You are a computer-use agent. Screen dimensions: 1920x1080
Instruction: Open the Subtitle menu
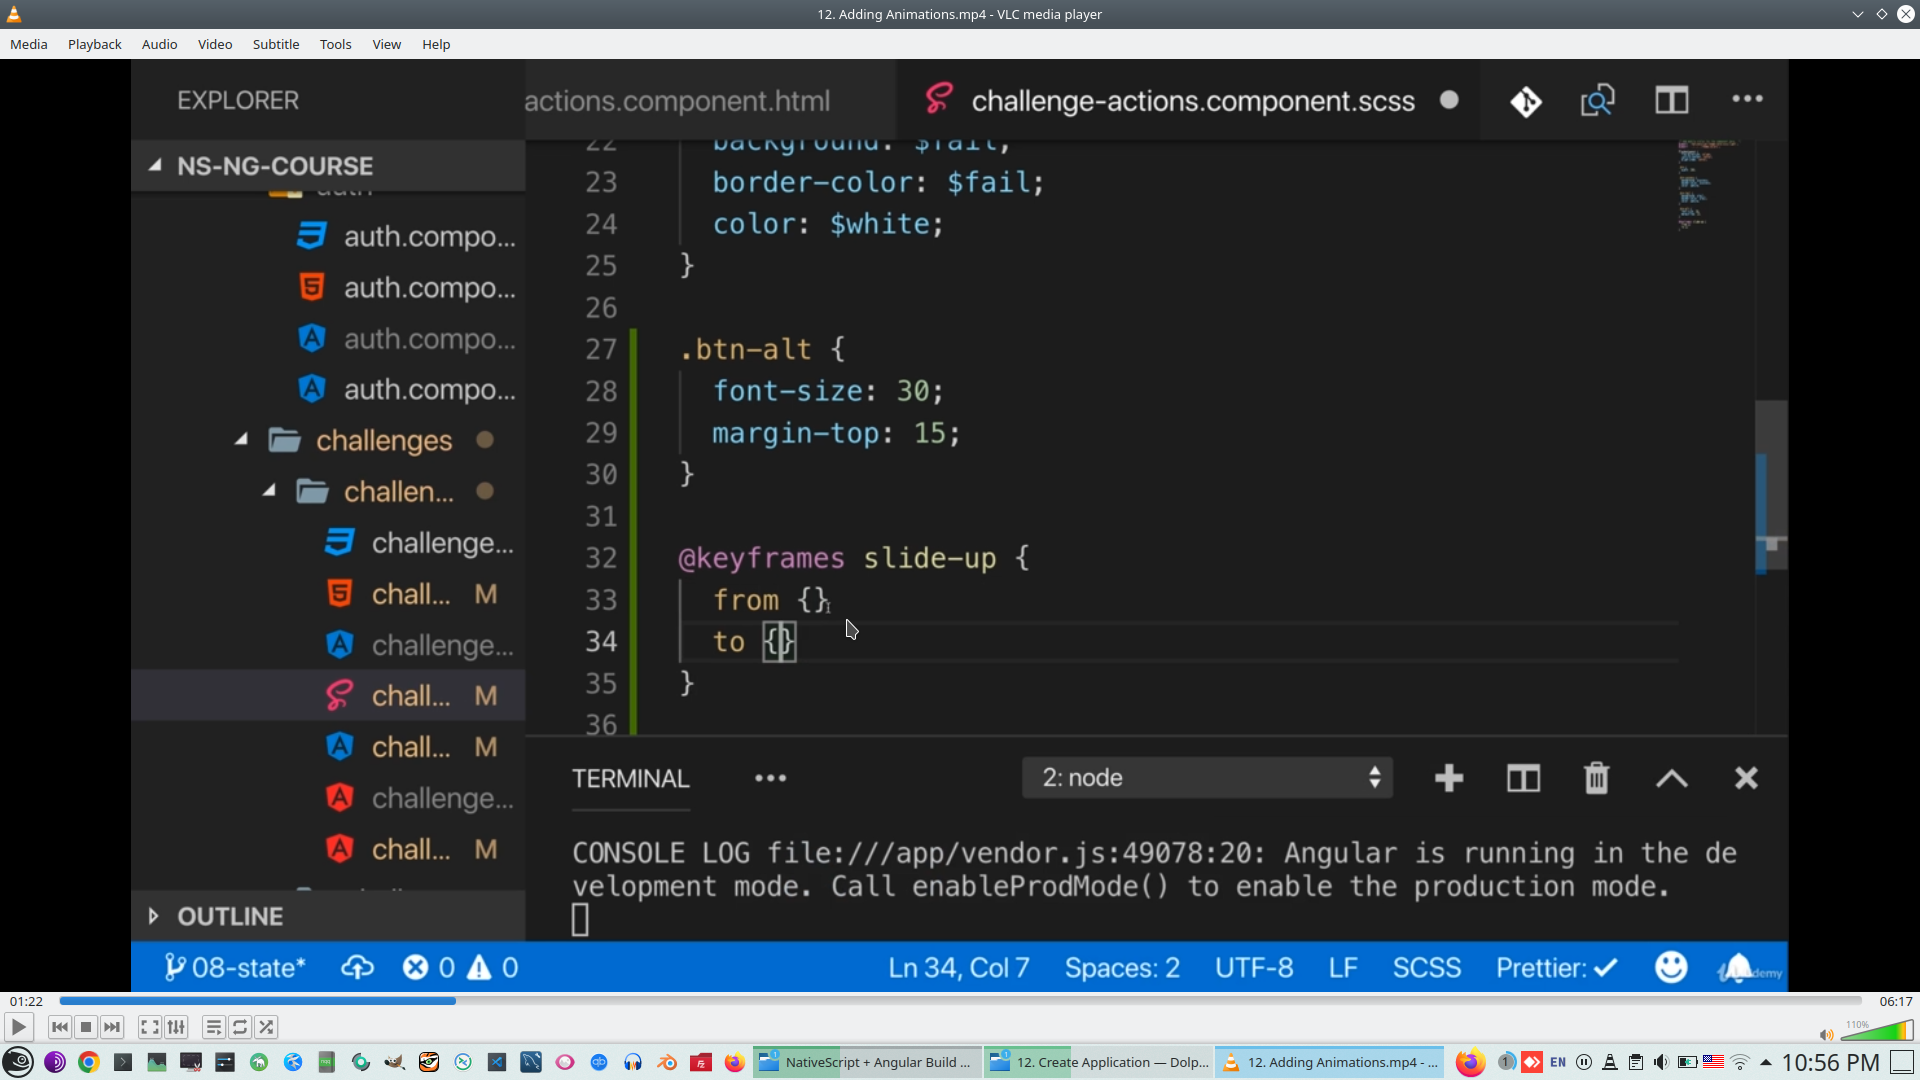tap(275, 44)
